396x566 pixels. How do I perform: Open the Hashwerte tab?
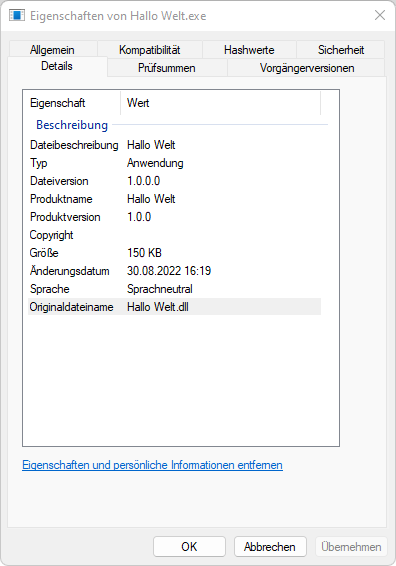pos(249,49)
